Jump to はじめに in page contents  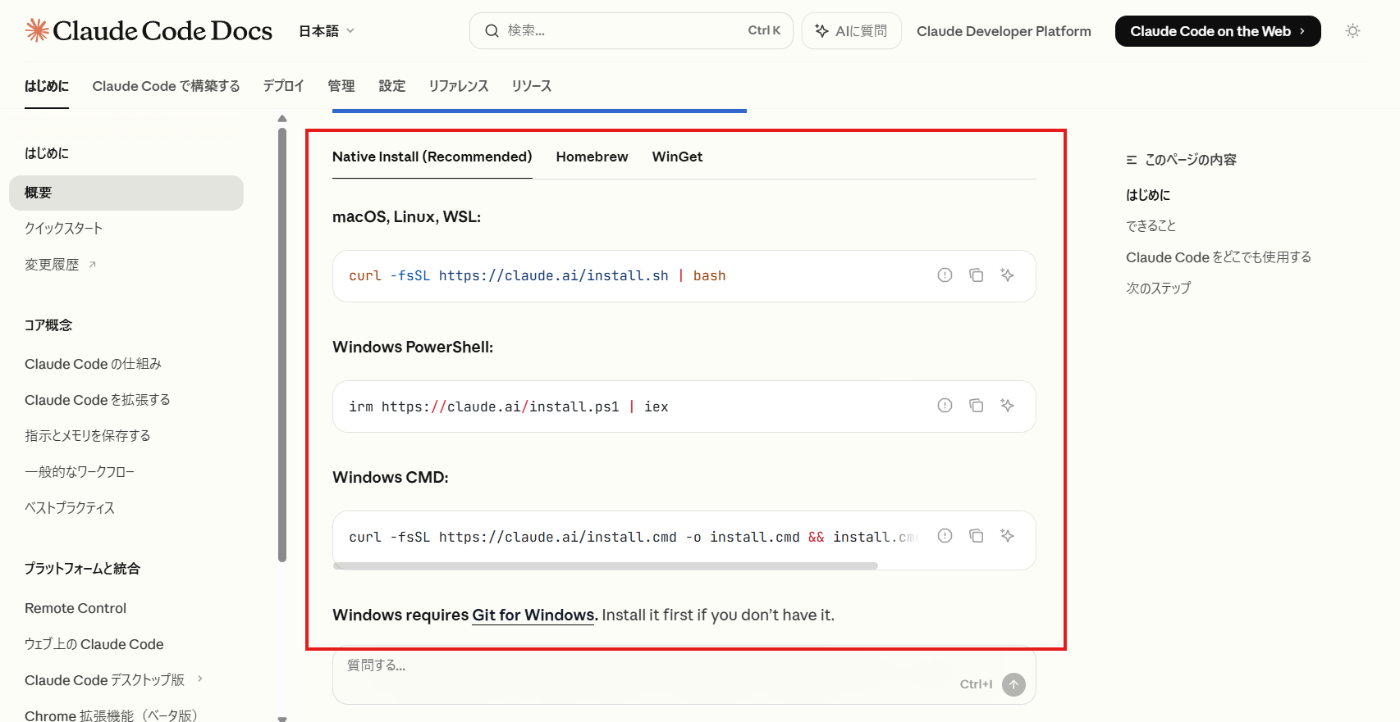[x=1148, y=195]
